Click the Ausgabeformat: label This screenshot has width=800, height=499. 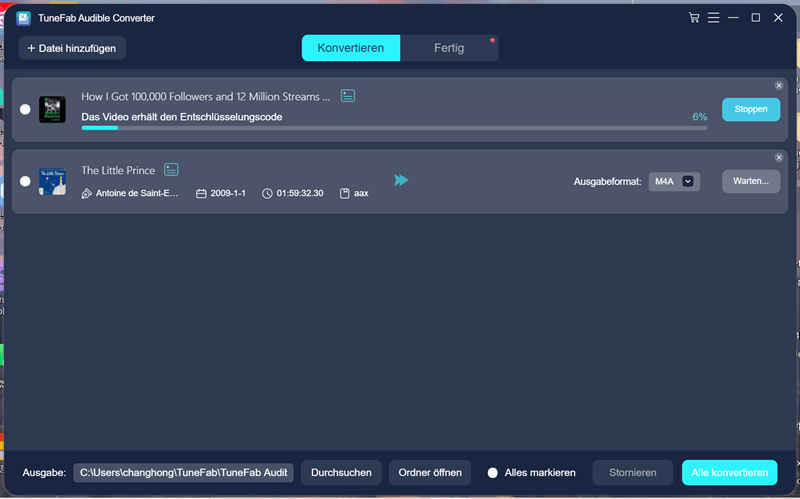(x=607, y=182)
